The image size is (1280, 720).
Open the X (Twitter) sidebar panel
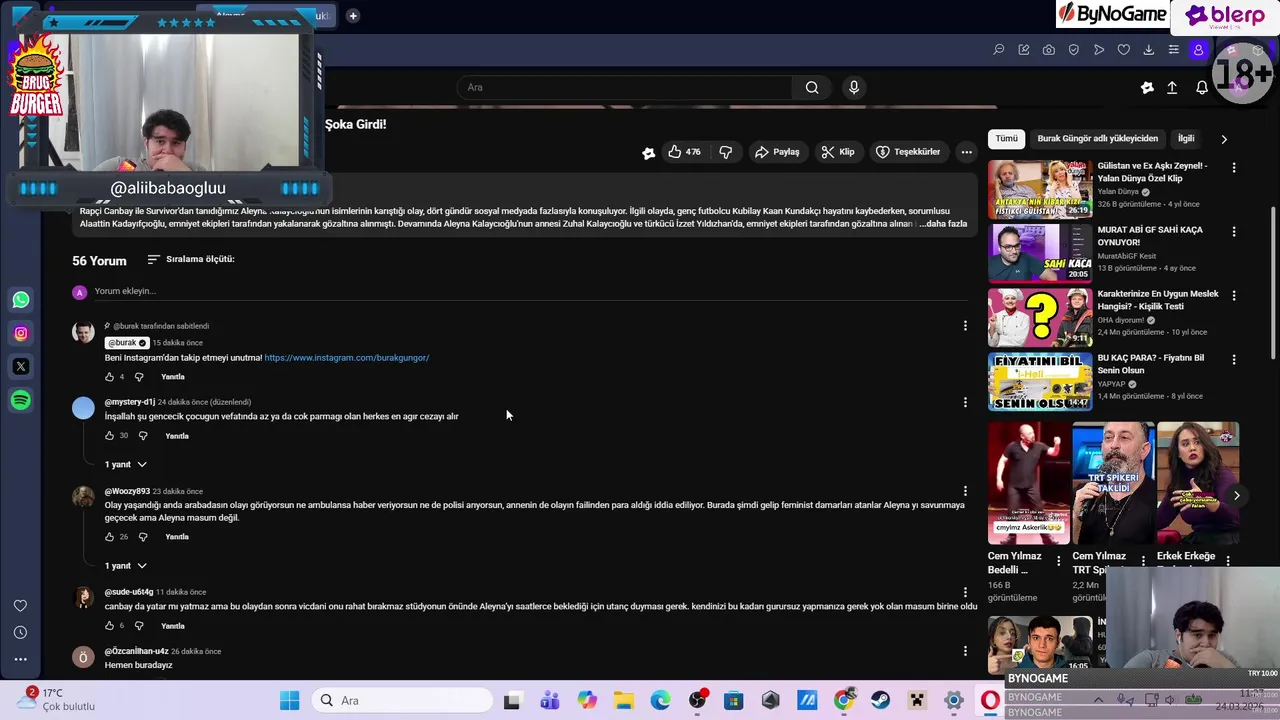[21, 366]
